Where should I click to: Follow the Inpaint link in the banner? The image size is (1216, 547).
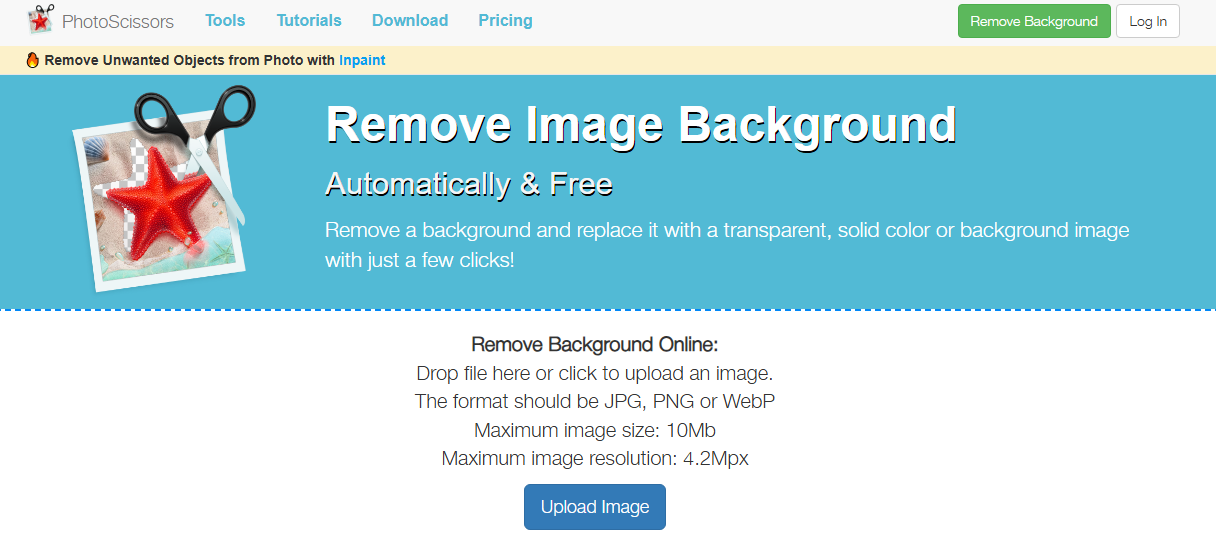(362, 60)
